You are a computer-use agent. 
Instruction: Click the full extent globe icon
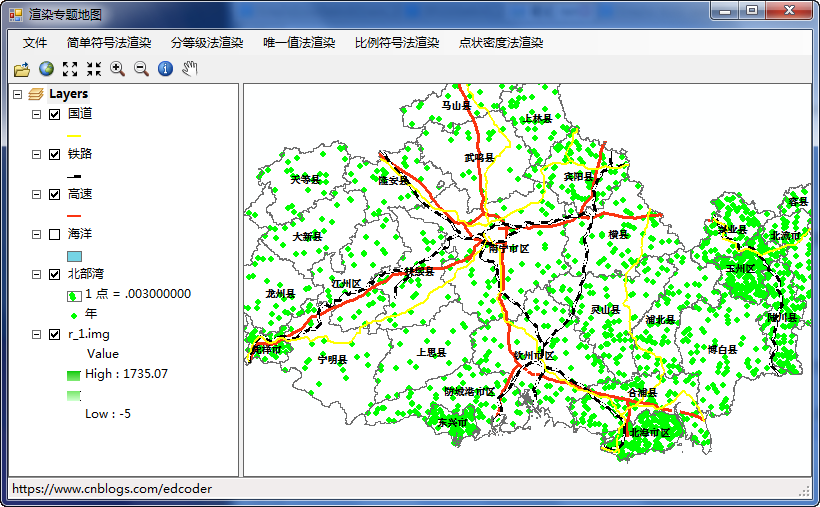click(46, 69)
